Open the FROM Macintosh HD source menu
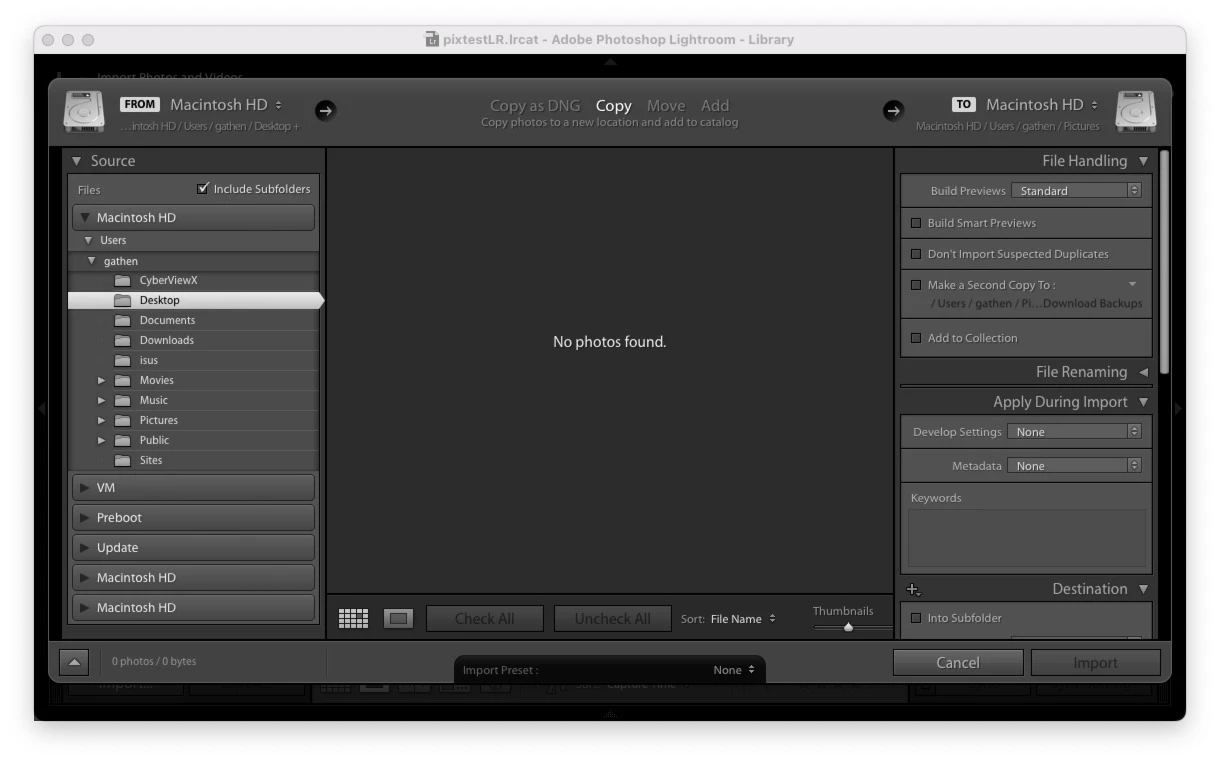The height and width of the screenshot is (763, 1220). 226,104
